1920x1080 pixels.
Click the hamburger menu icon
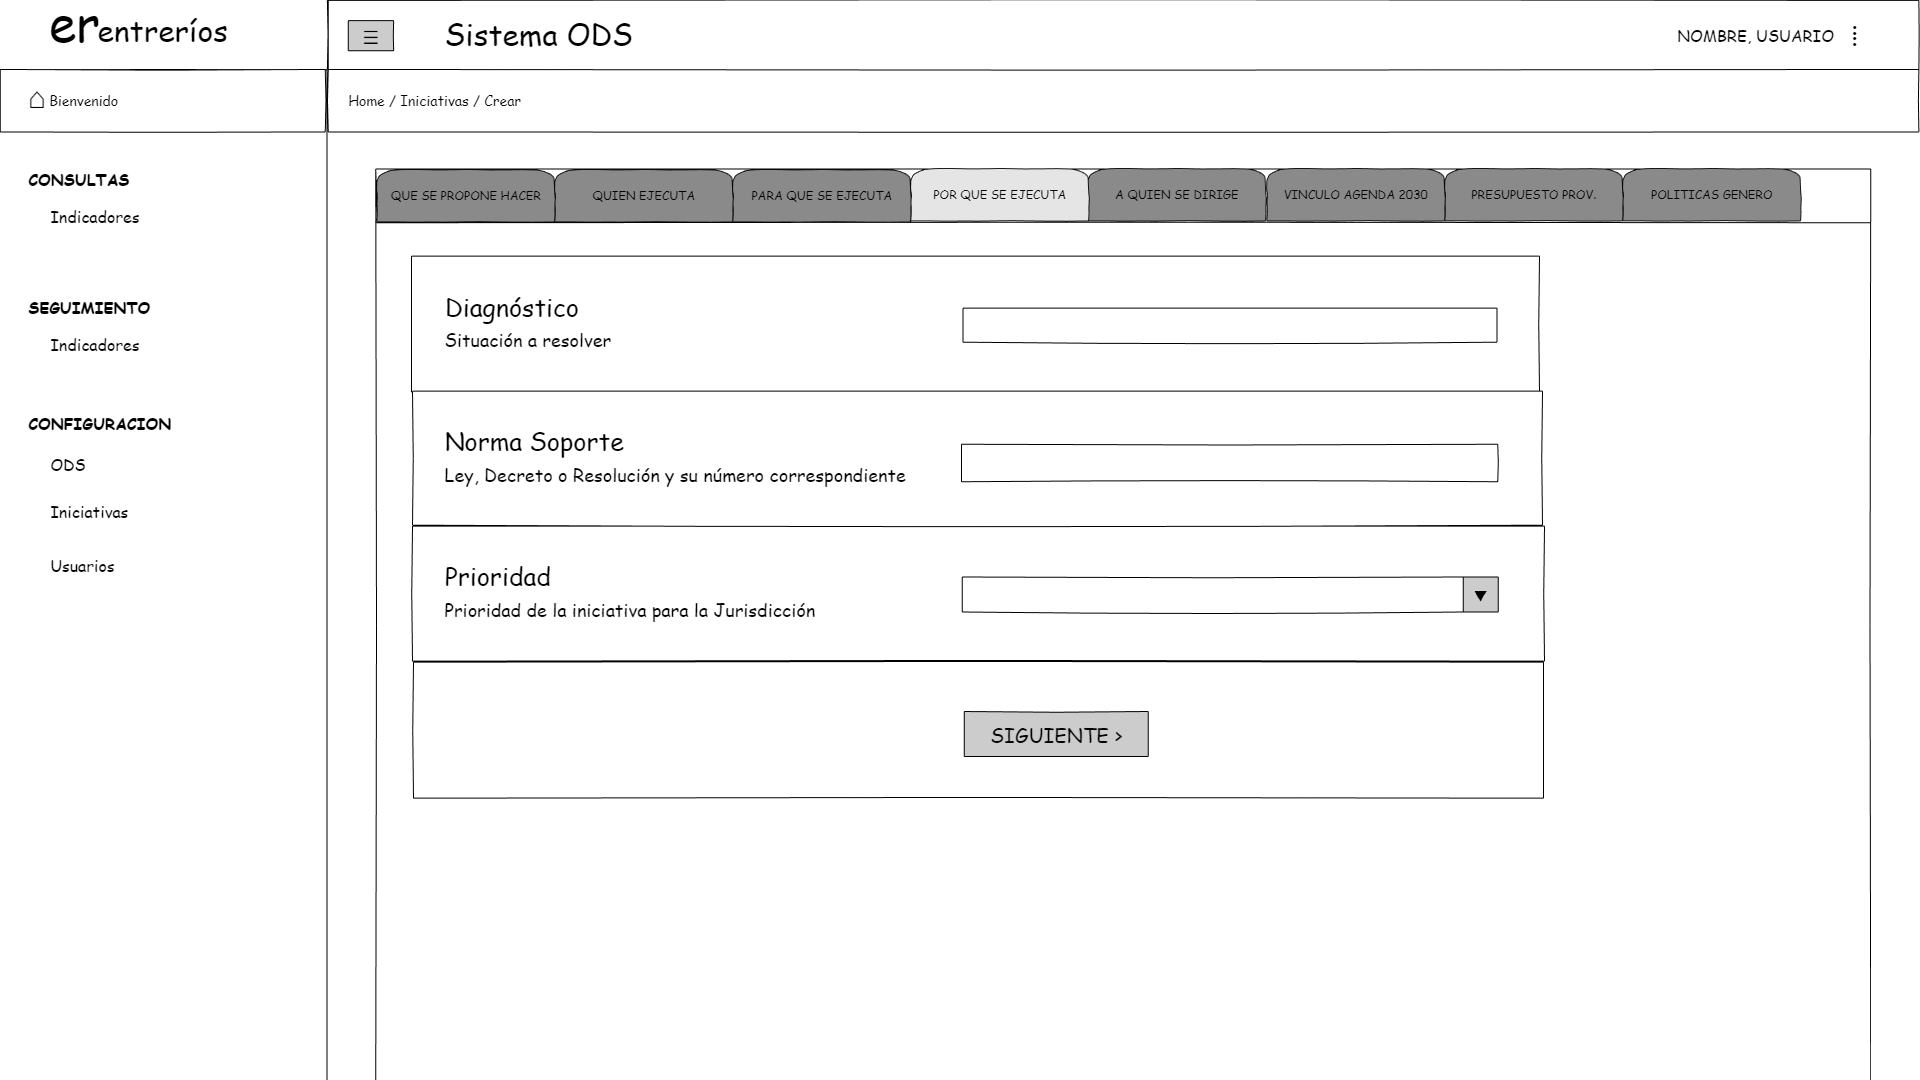point(370,36)
